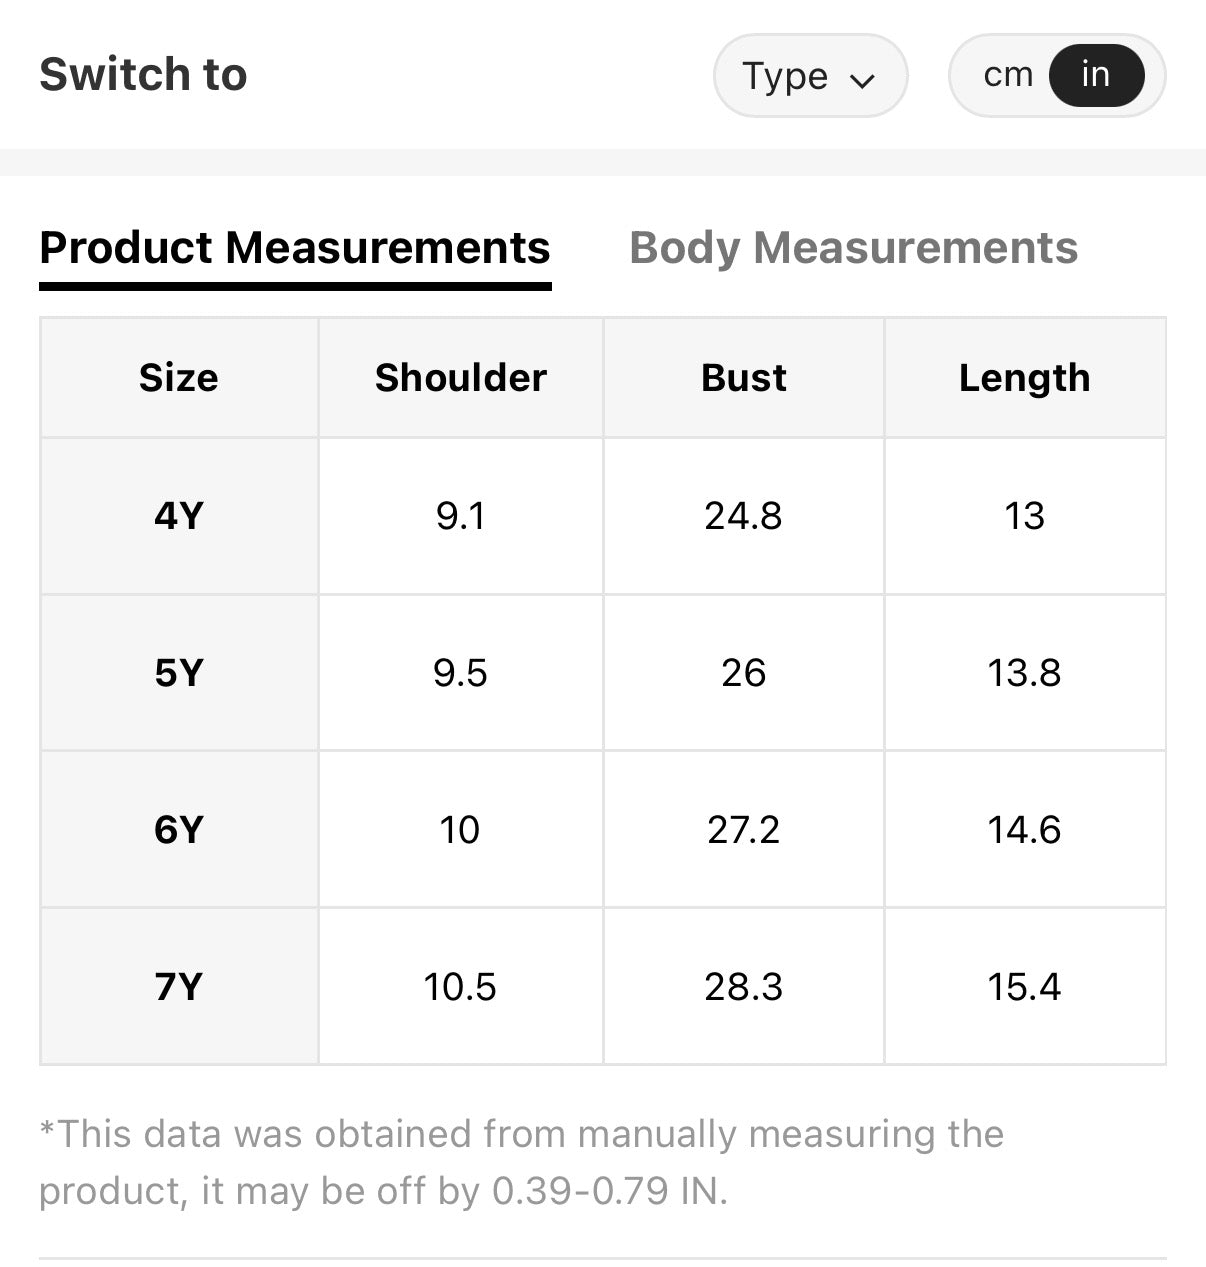Select the 6Y size row label
1206x1267 pixels.
coord(179,830)
